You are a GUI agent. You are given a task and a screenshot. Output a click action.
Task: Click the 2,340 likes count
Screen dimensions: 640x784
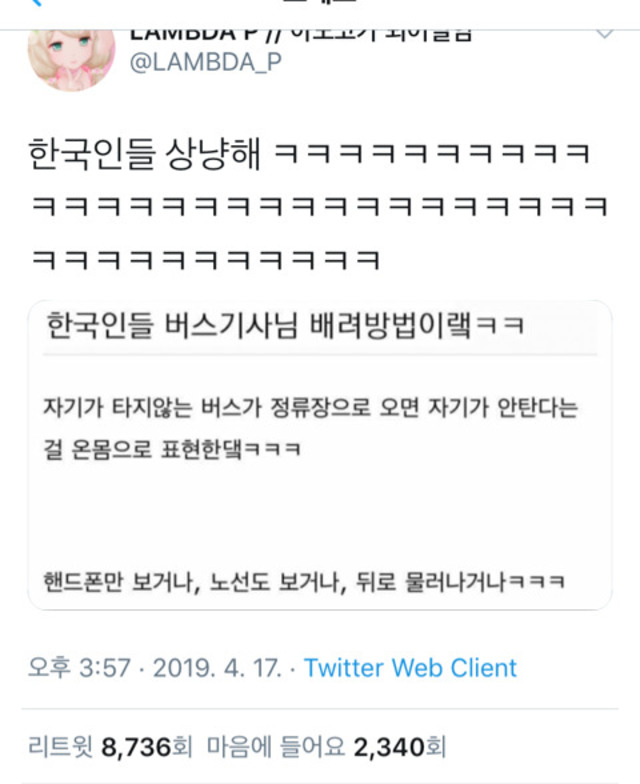(x=390, y=748)
